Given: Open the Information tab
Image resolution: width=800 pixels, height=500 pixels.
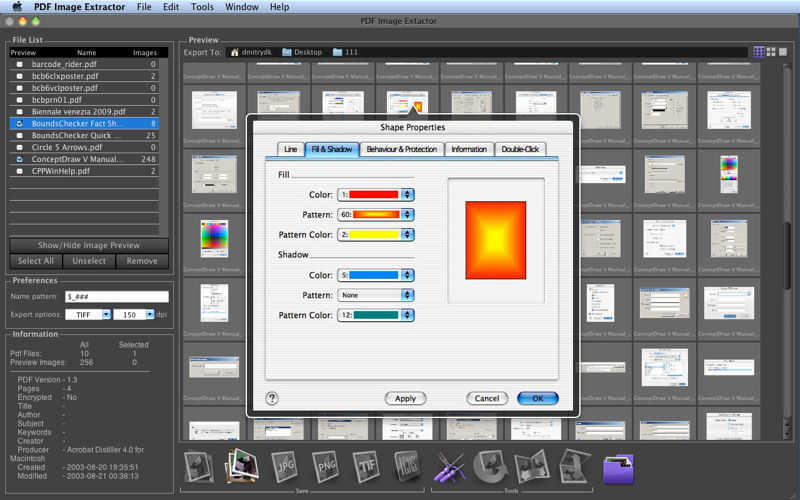Looking at the screenshot, I should (x=469, y=149).
